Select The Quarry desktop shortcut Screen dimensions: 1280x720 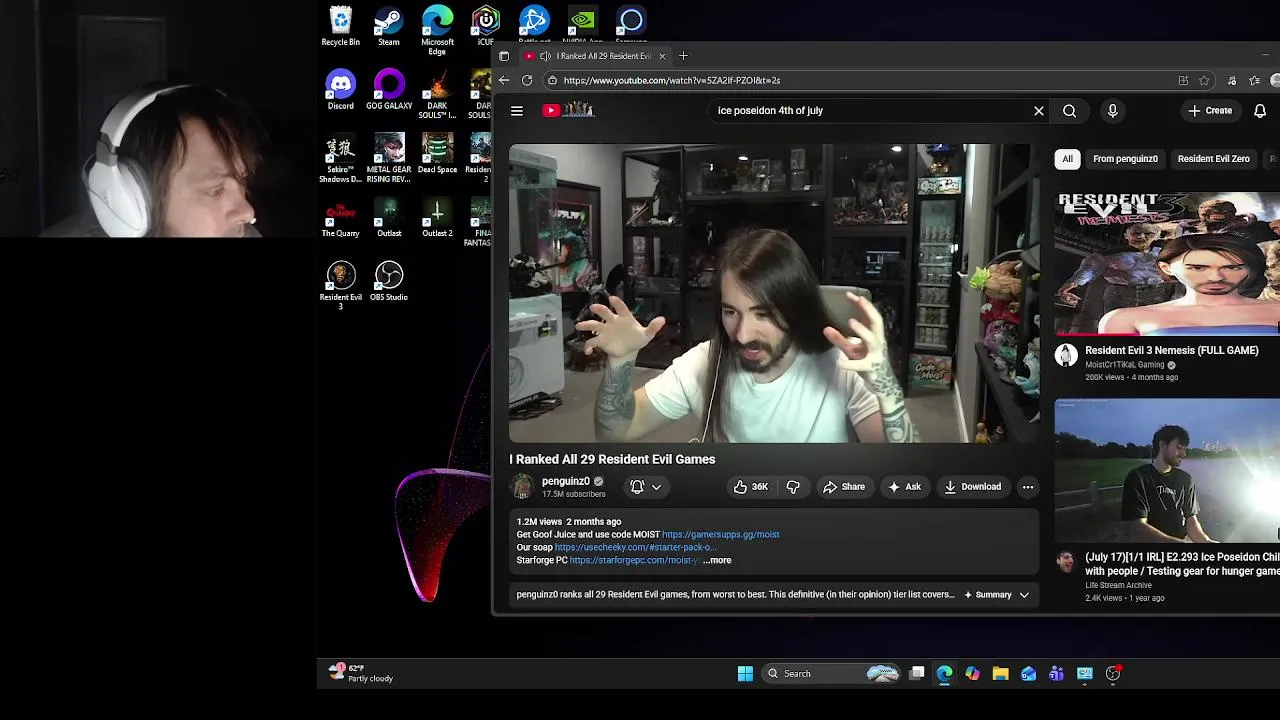click(x=340, y=218)
